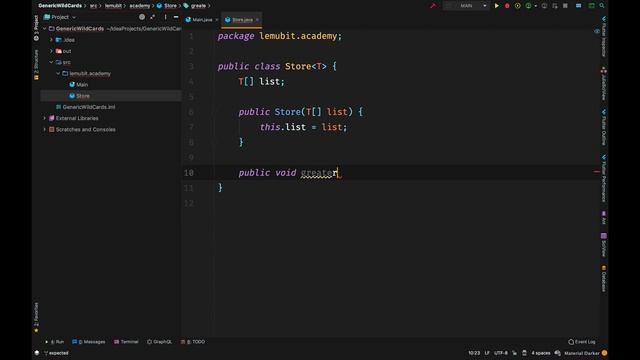
Task: Open the blue project structure icon
Action: click(x=578, y=6)
